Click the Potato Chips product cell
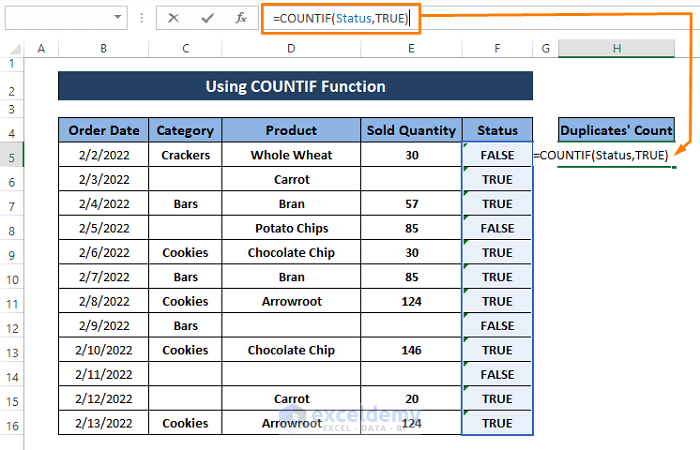The image size is (700, 450). pos(291,228)
